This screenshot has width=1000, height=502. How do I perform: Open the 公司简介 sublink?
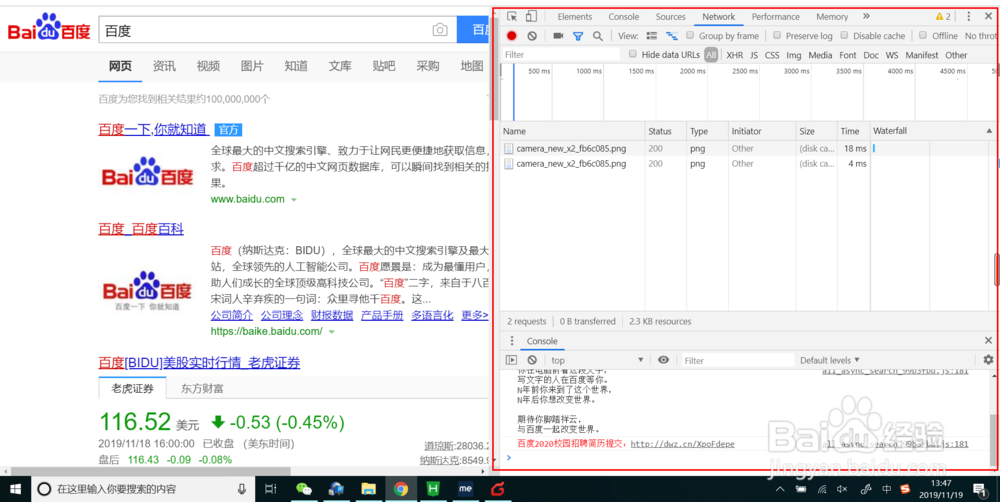(x=232, y=315)
